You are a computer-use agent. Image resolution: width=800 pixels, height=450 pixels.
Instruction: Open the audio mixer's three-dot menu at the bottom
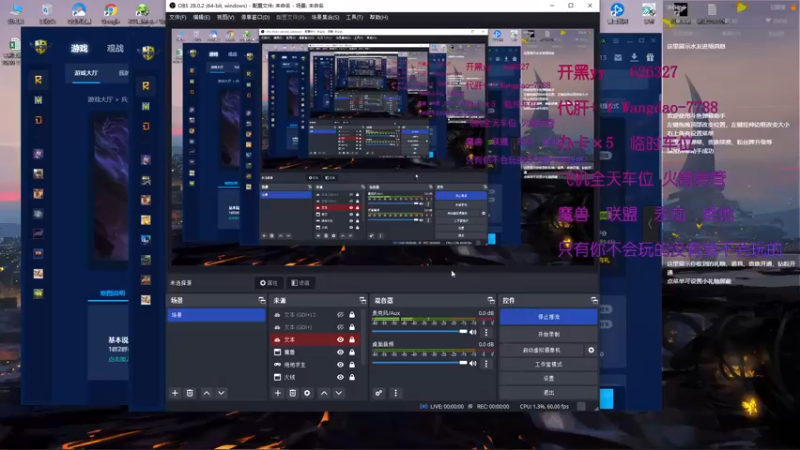click(395, 393)
